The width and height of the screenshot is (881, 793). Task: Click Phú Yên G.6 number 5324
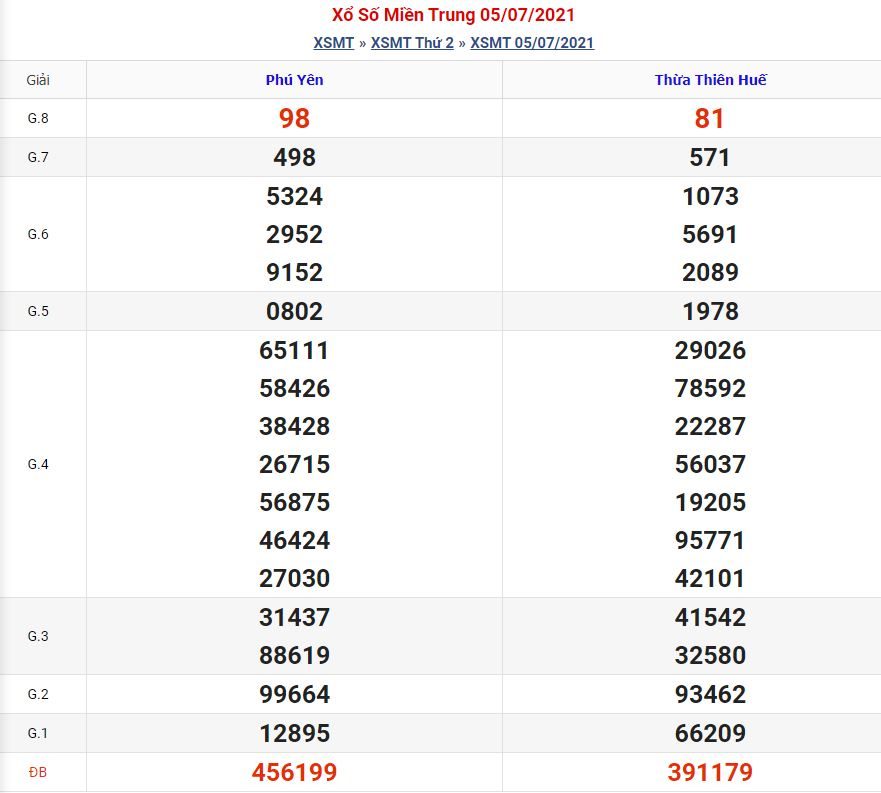click(x=294, y=197)
